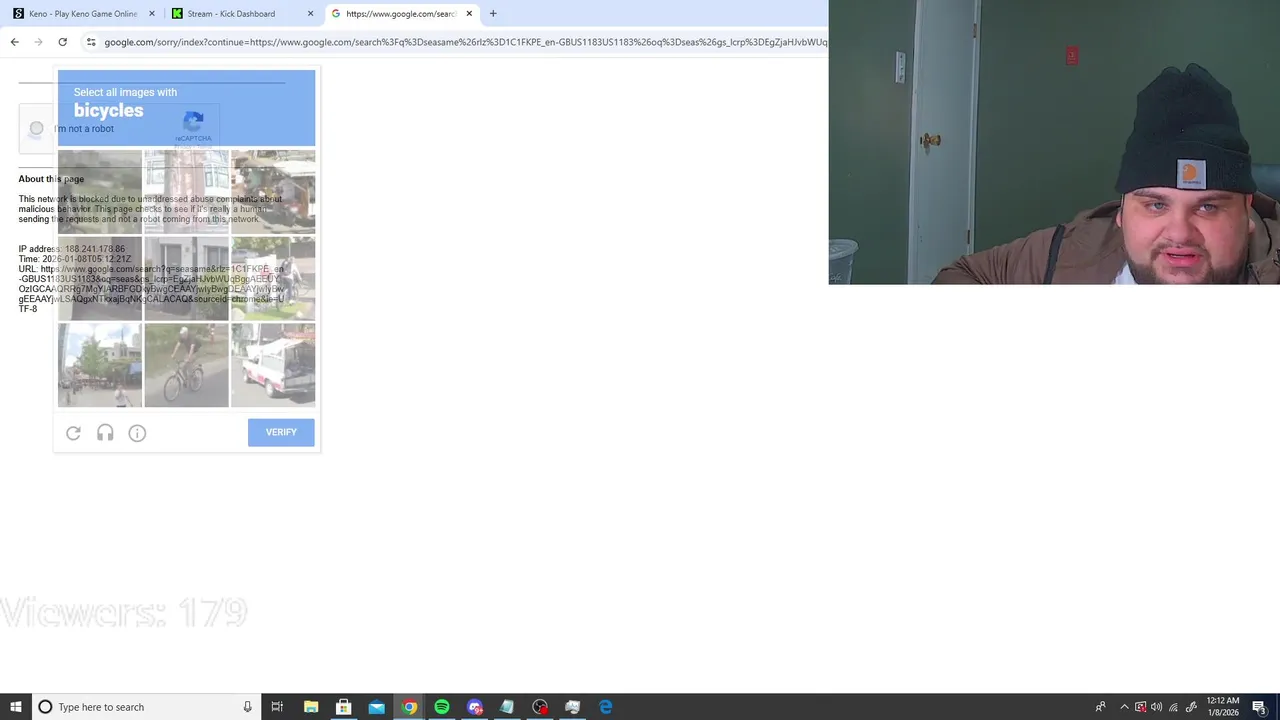This screenshot has width=1280, height=720.
Task: Select the white pickup truck tile
Action: click(273, 365)
